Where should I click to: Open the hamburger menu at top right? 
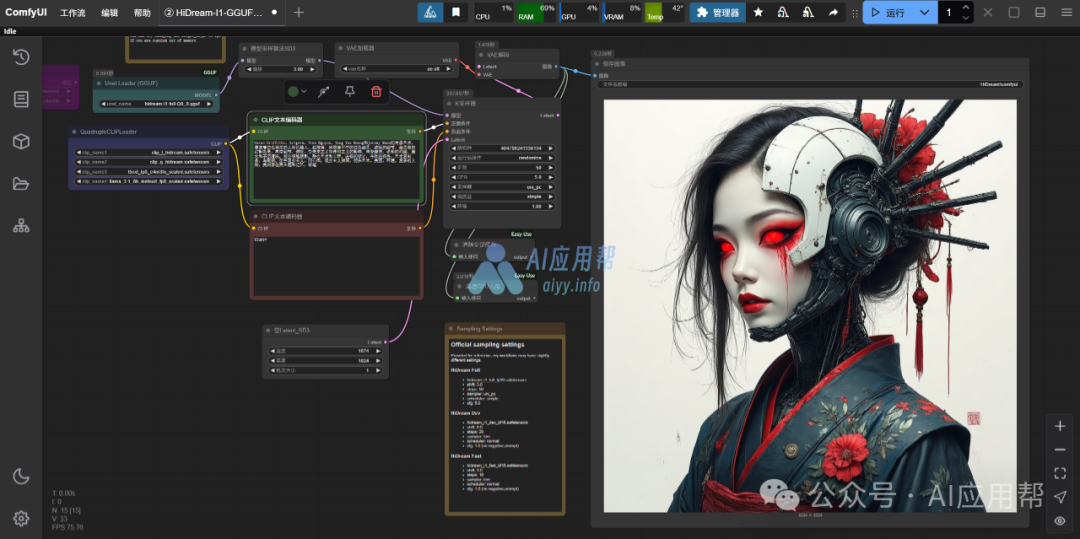[1066, 12]
